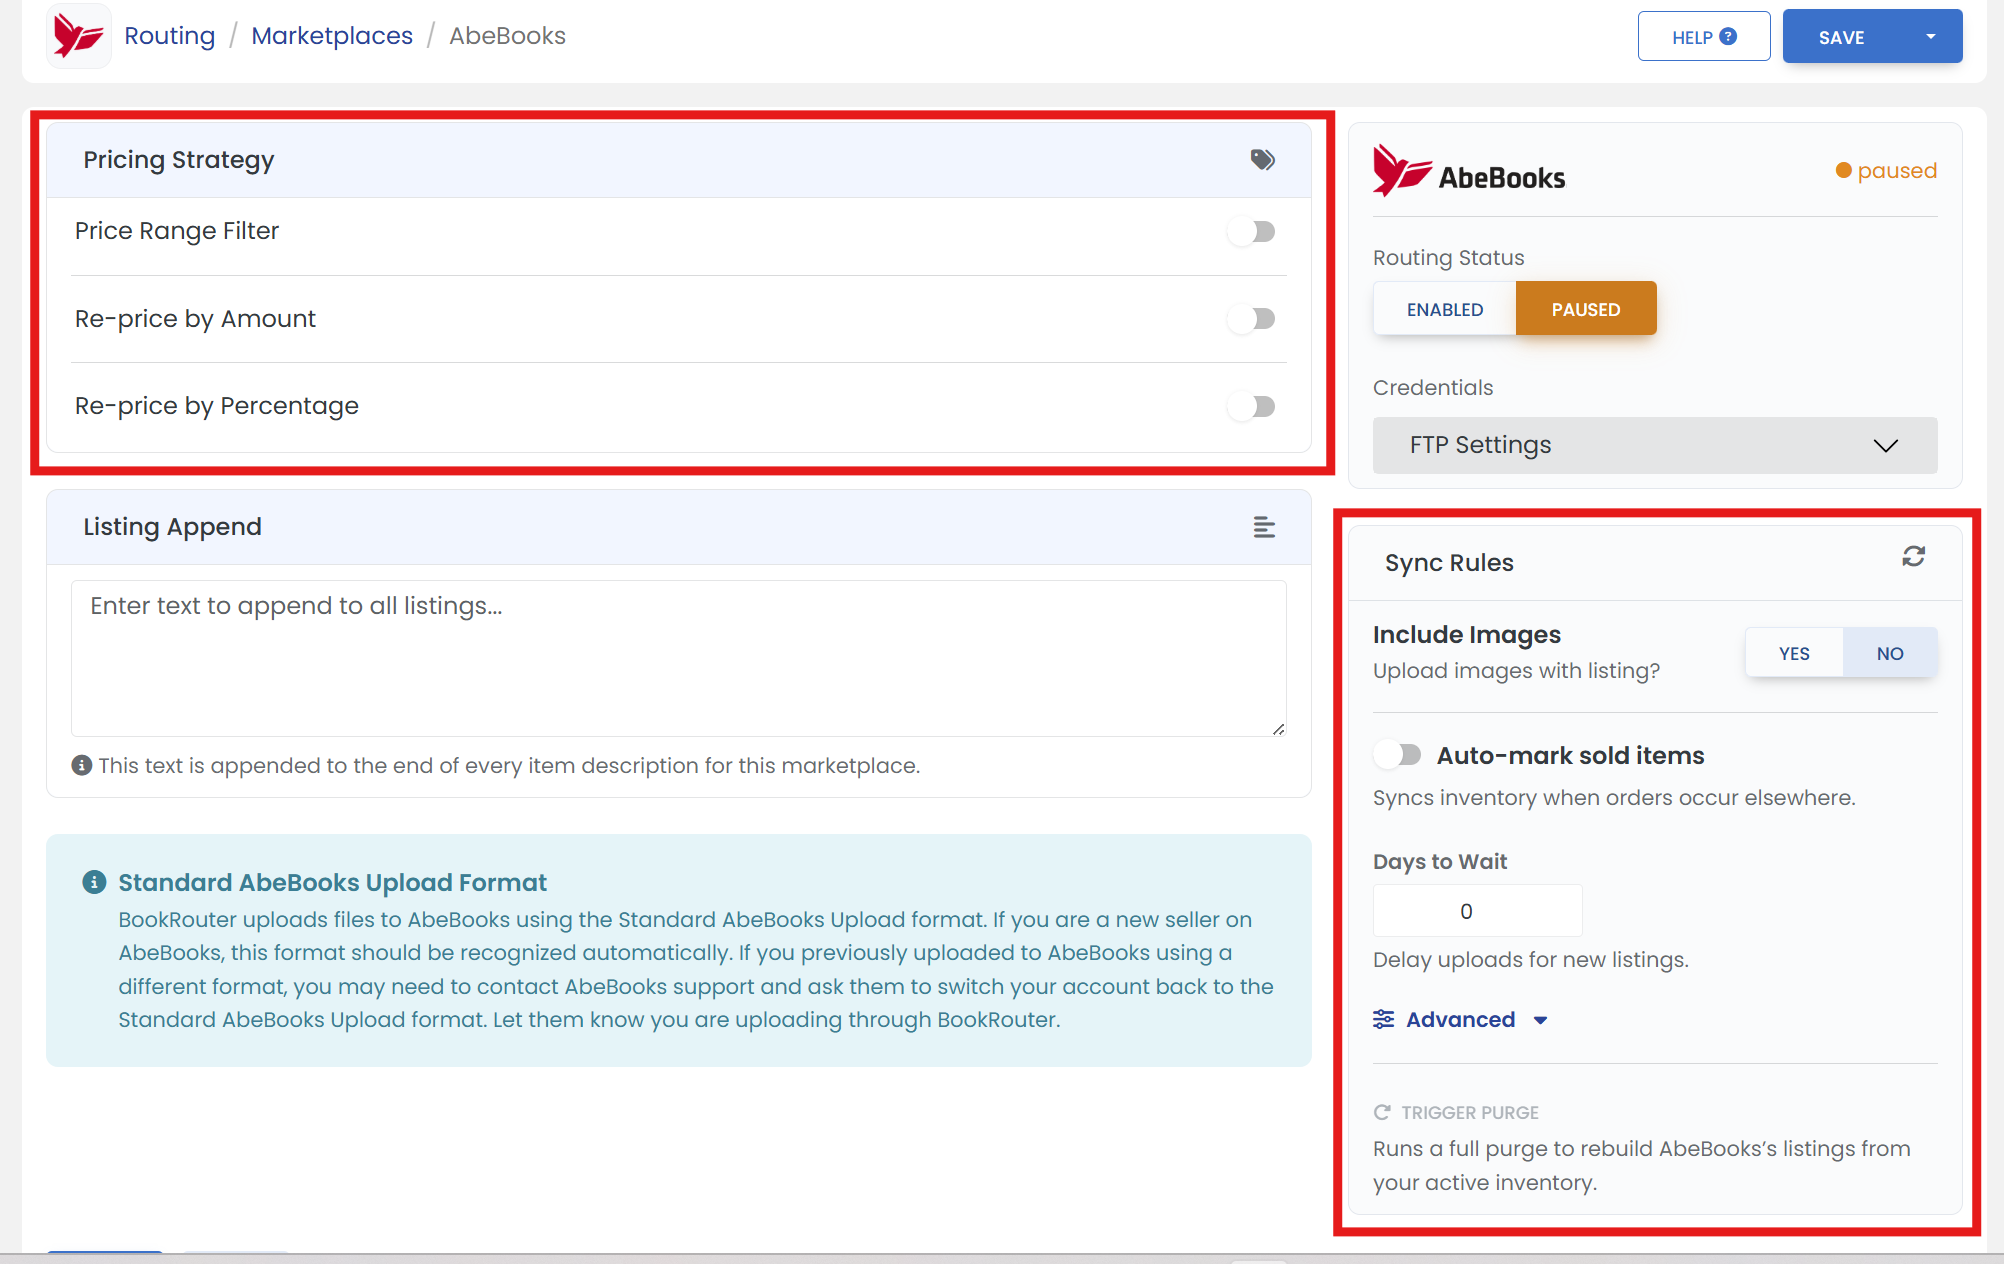This screenshot has width=2004, height=1264.
Task: Enable Re-price by Amount switch
Action: 1252,319
